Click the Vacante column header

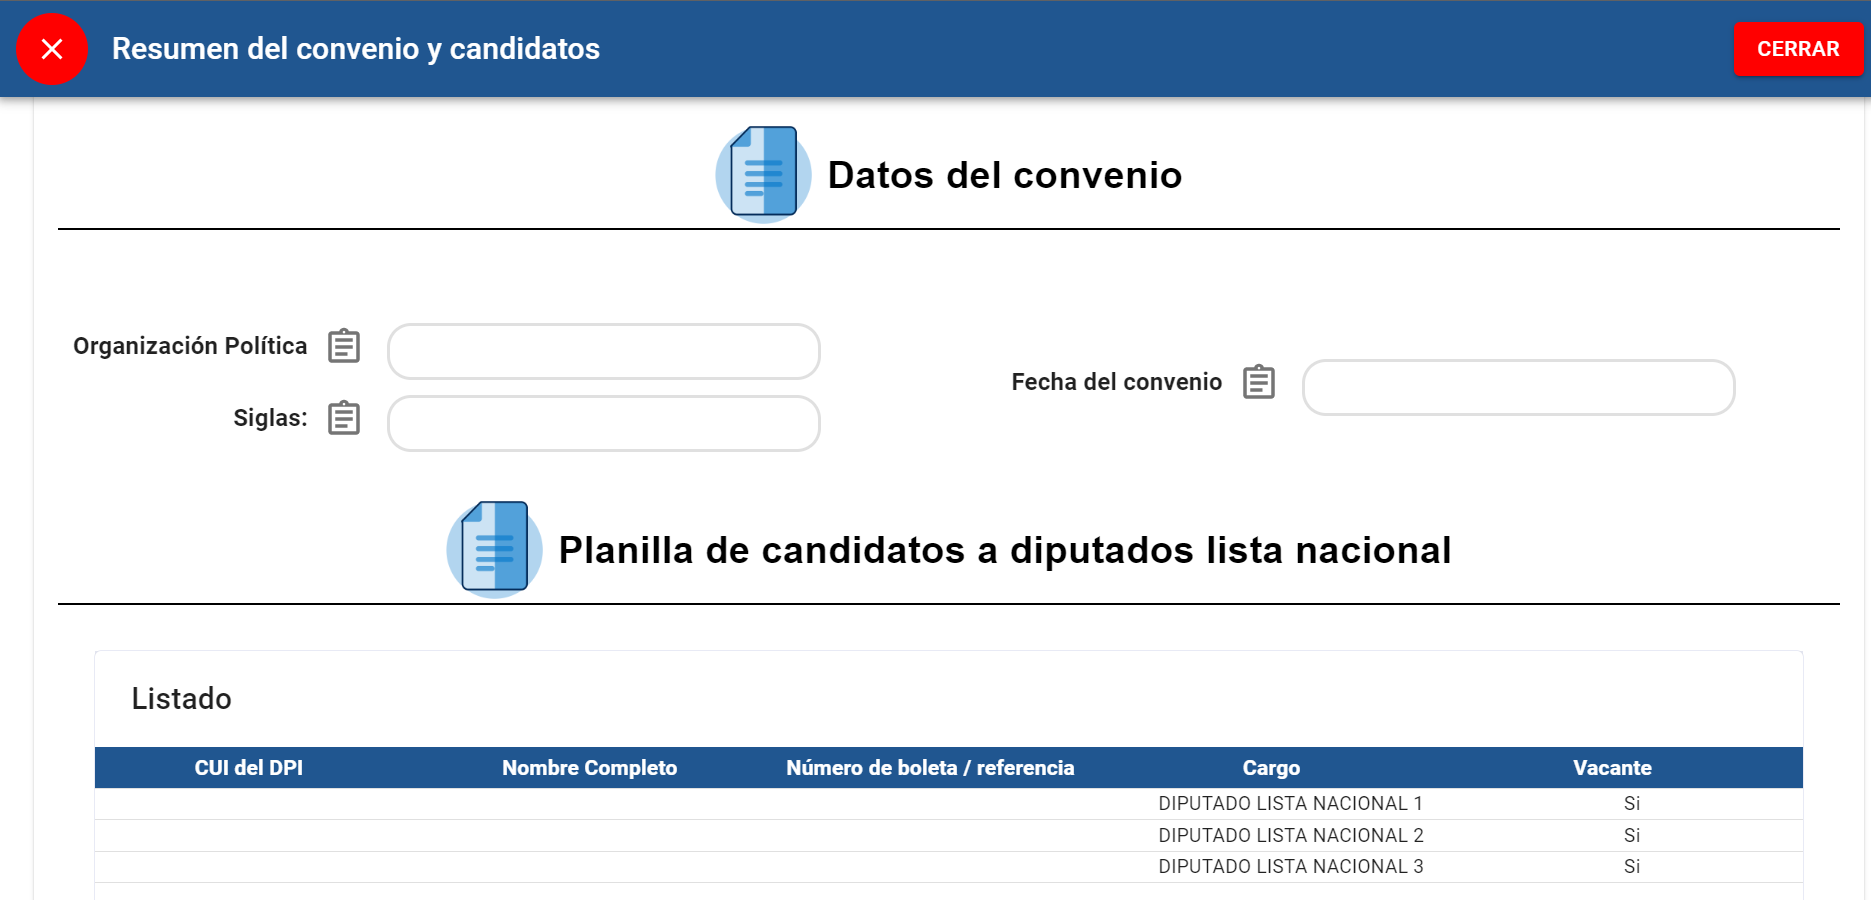1611,768
